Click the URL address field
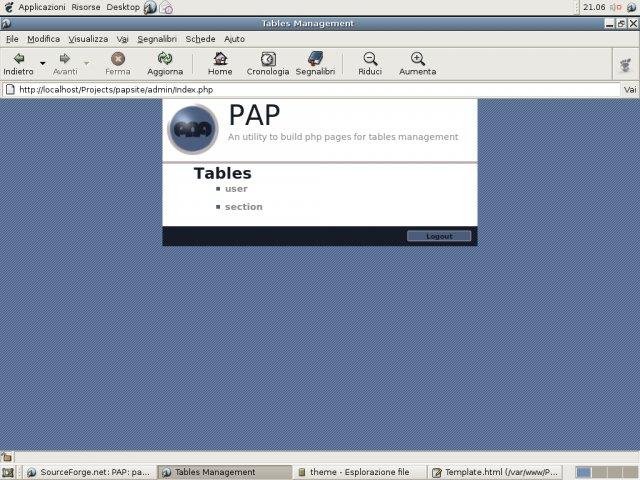The width and height of the screenshot is (640, 480). 312,90
